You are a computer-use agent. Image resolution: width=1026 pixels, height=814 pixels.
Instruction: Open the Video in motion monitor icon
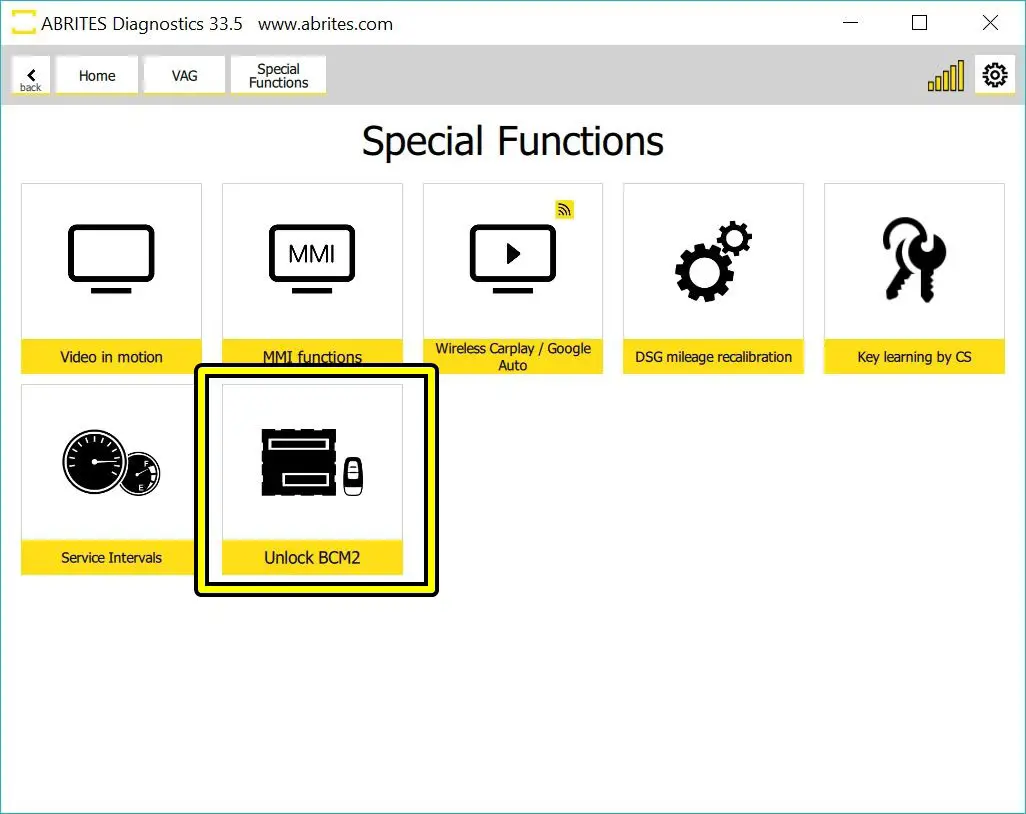click(x=111, y=259)
